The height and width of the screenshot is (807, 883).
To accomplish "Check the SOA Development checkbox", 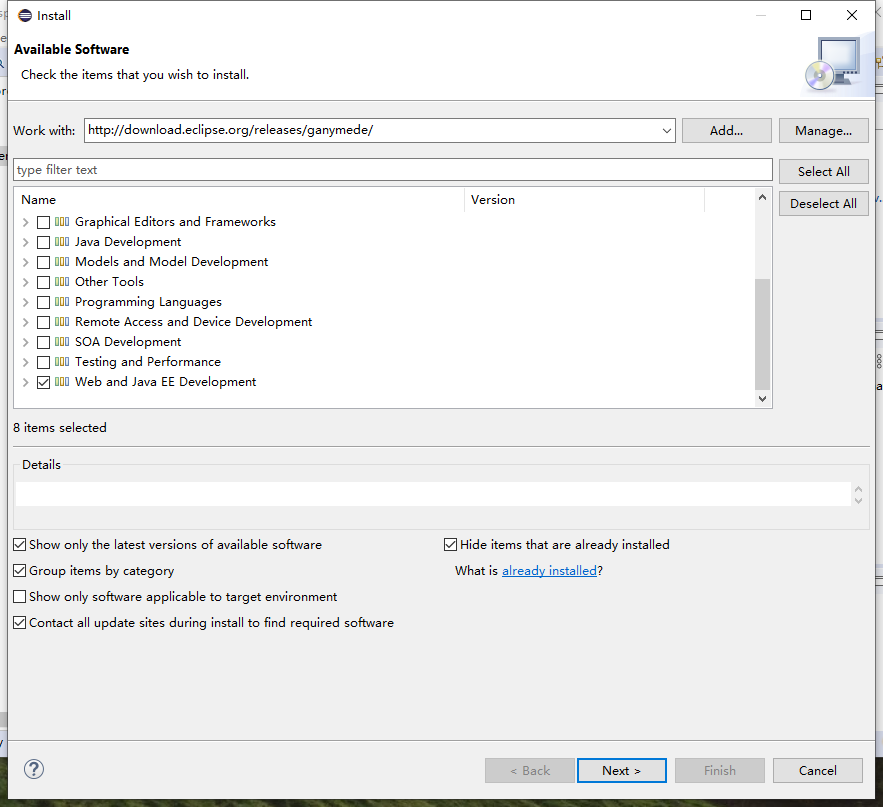I will point(43,342).
